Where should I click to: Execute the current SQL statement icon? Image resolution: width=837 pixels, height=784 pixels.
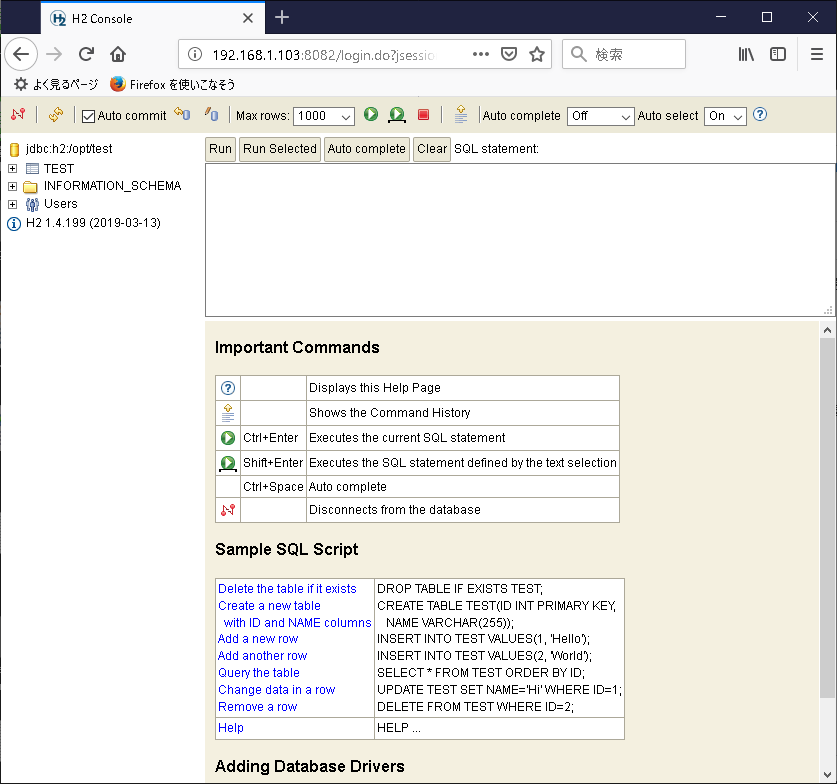pyautogui.click(x=370, y=115)
